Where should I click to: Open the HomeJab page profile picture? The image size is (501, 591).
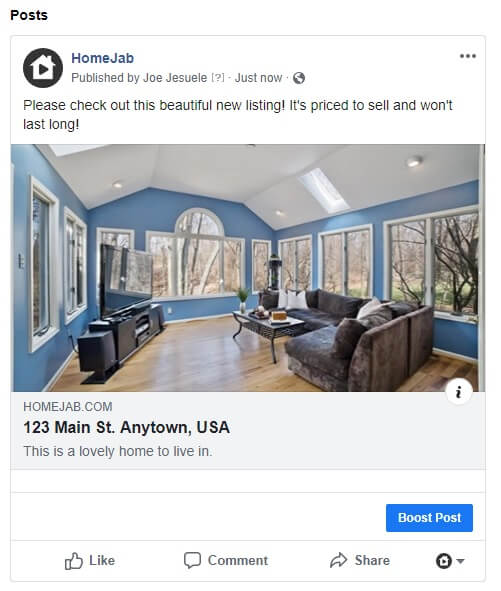point(43,68)
